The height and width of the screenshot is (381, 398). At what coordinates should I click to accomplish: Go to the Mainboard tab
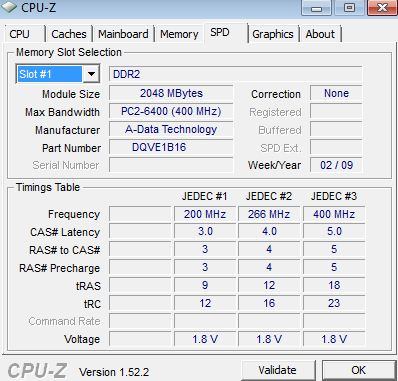point(123,34)
